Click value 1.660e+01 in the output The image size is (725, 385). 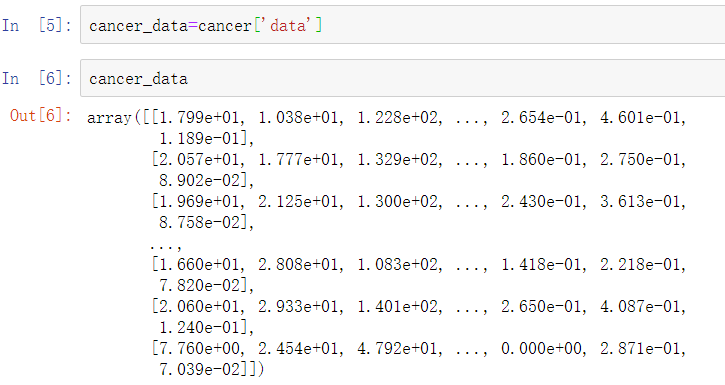(x=199, y=264)
